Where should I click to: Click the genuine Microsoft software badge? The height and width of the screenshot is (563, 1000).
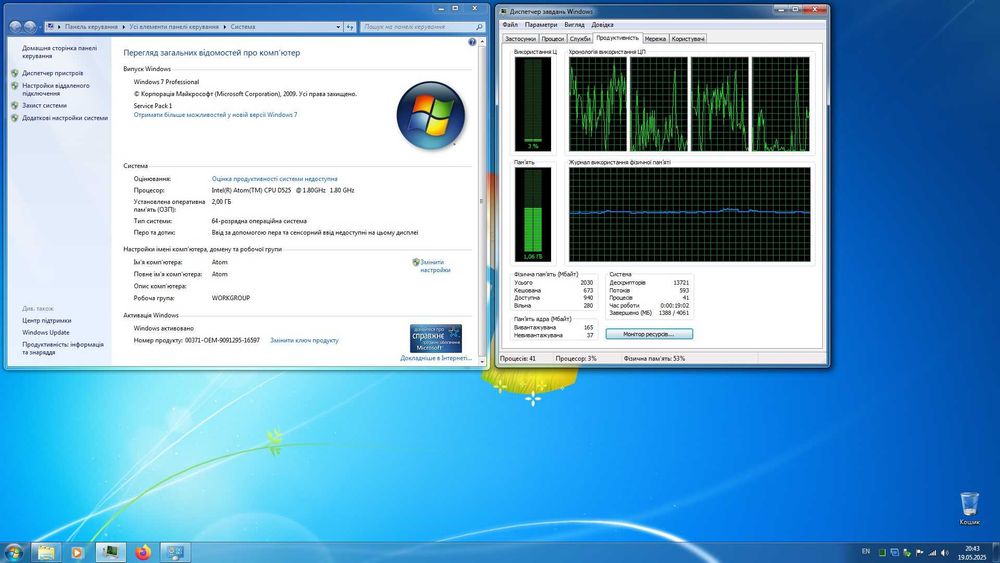point(436,339)
